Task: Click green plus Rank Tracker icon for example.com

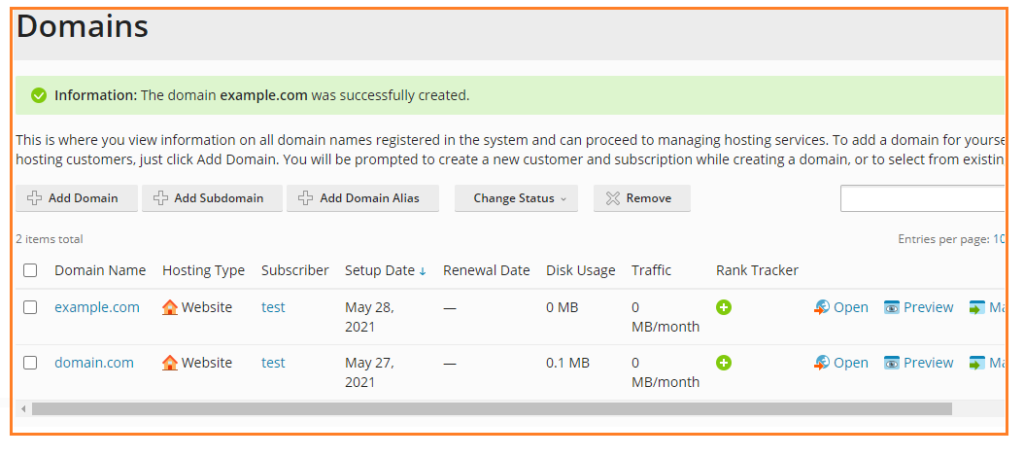Action: tap(724, 307)
